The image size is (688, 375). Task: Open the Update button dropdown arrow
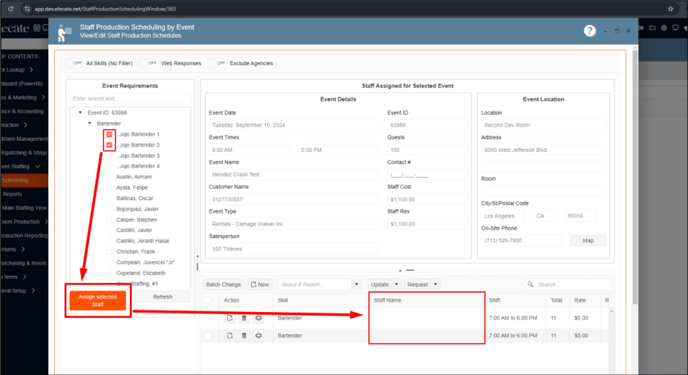pyautogui.click(x=396, y=284)
